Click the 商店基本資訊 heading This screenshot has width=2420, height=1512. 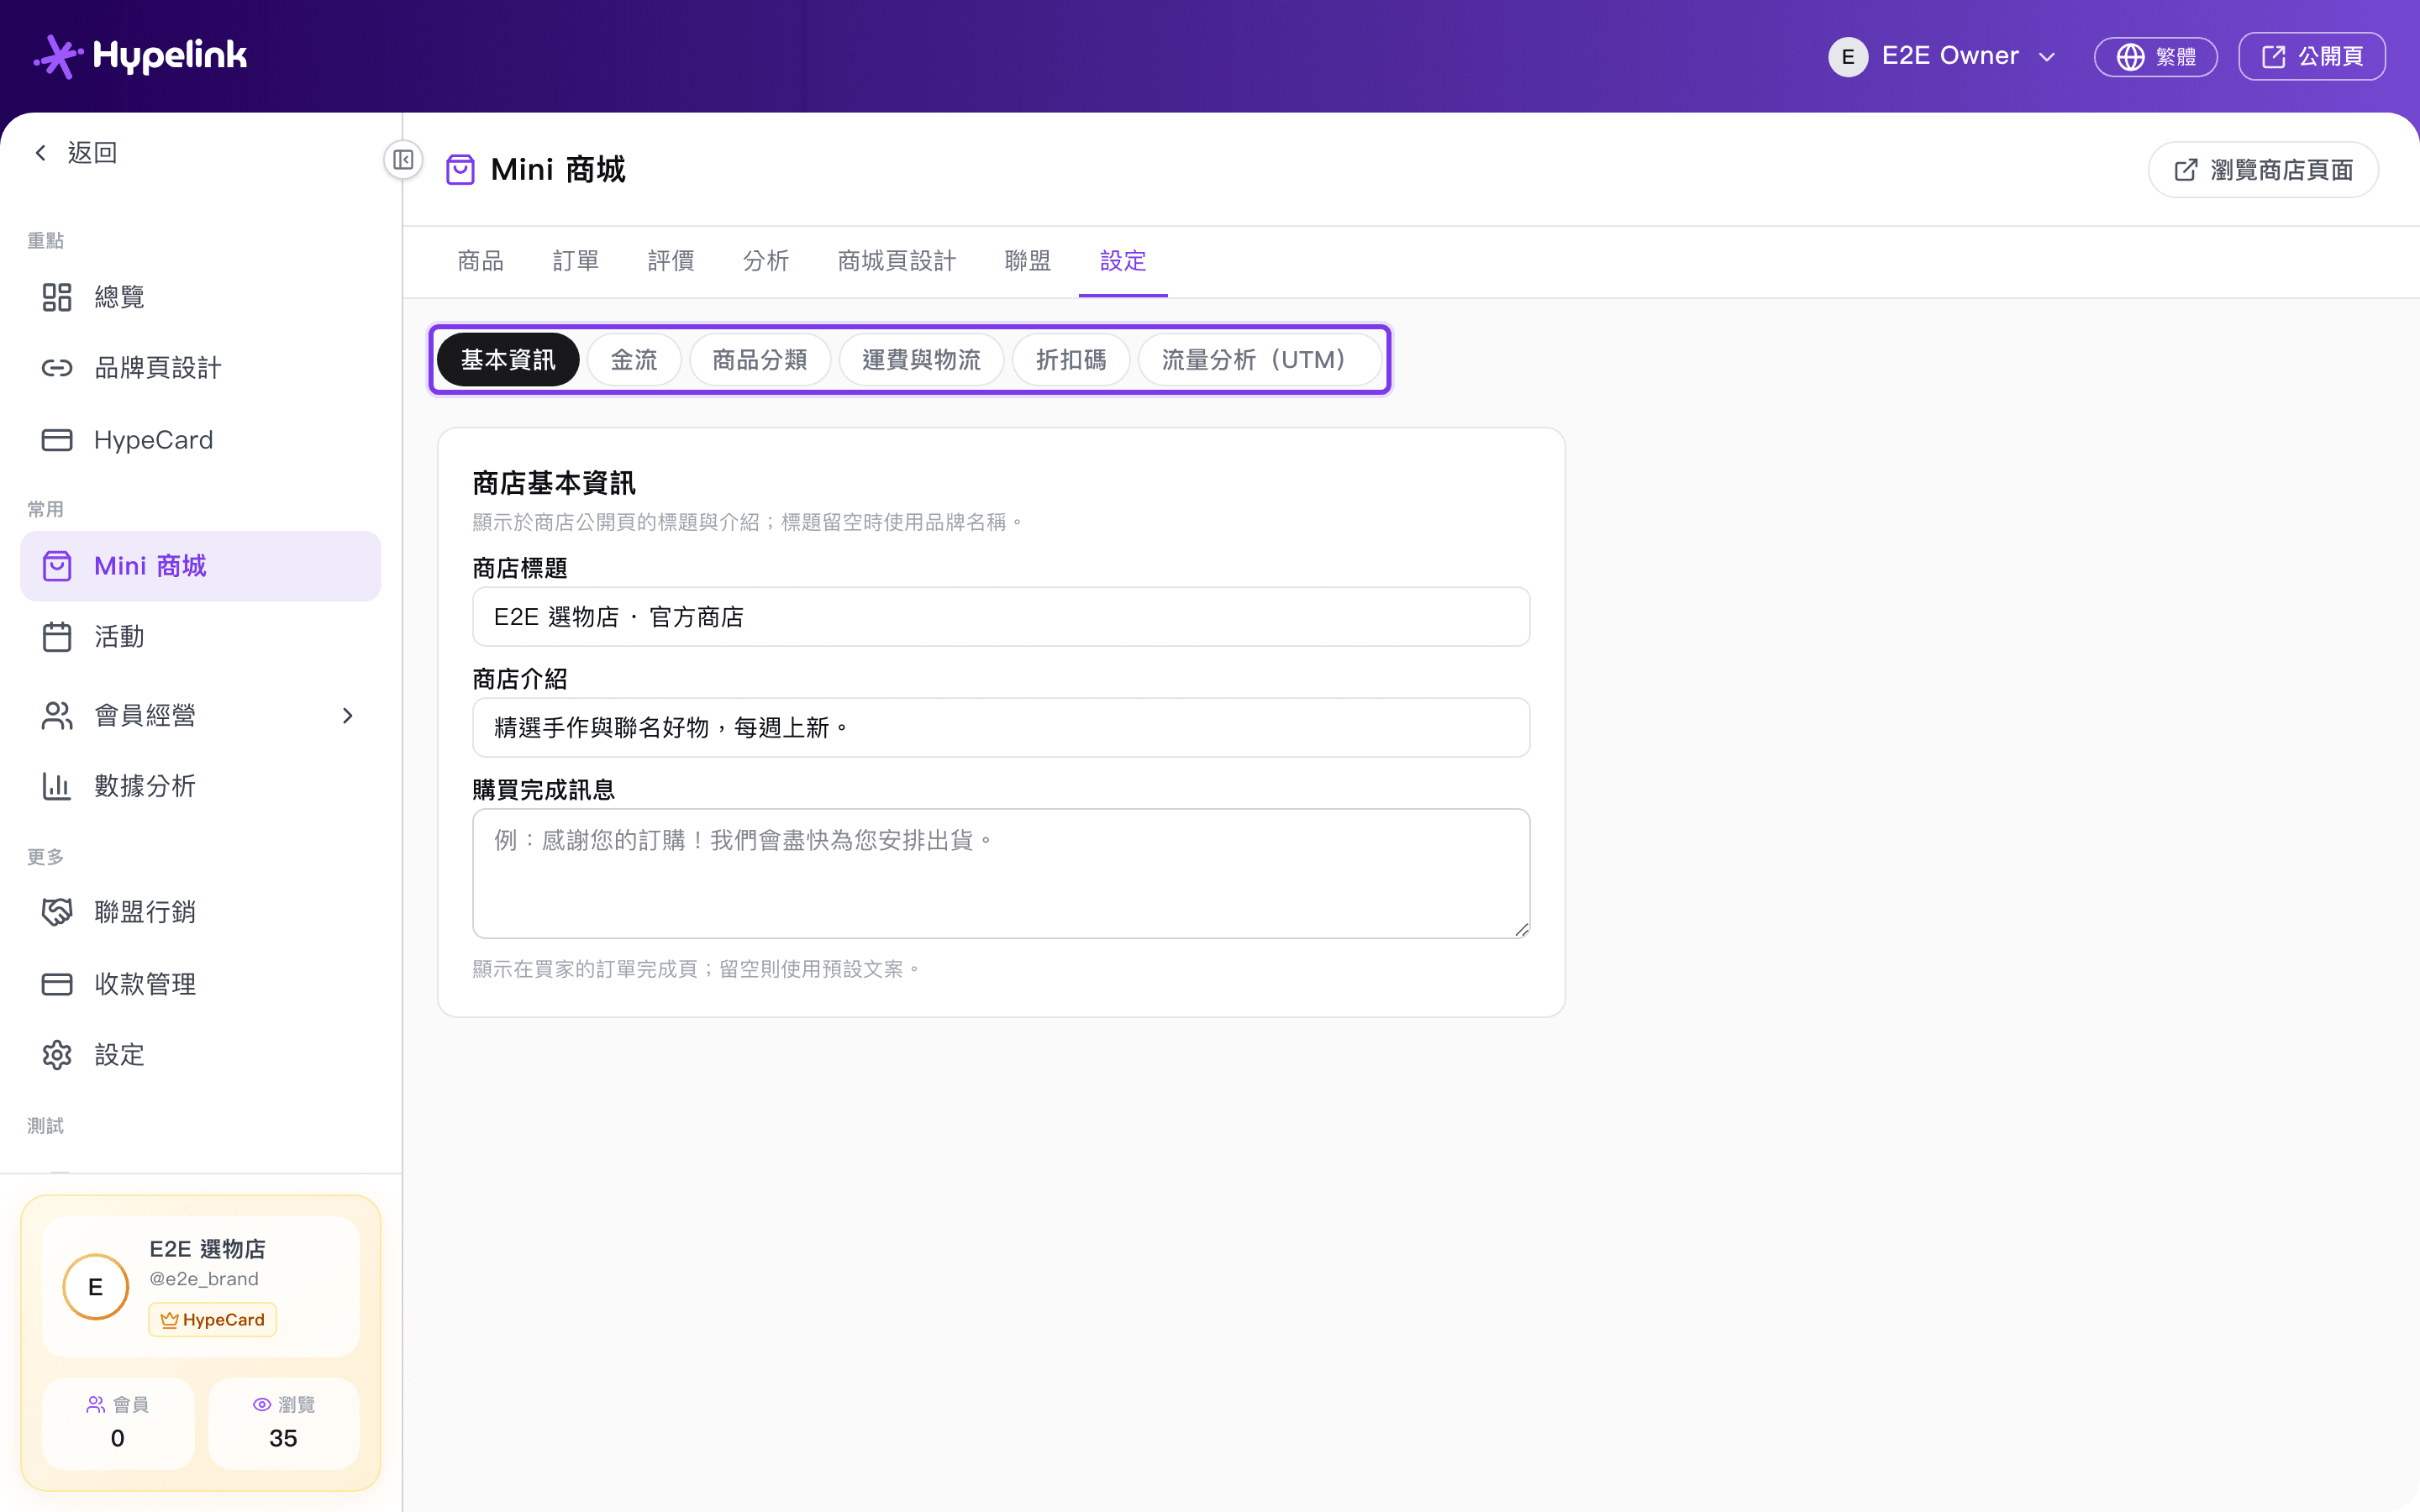click(554, 484)
